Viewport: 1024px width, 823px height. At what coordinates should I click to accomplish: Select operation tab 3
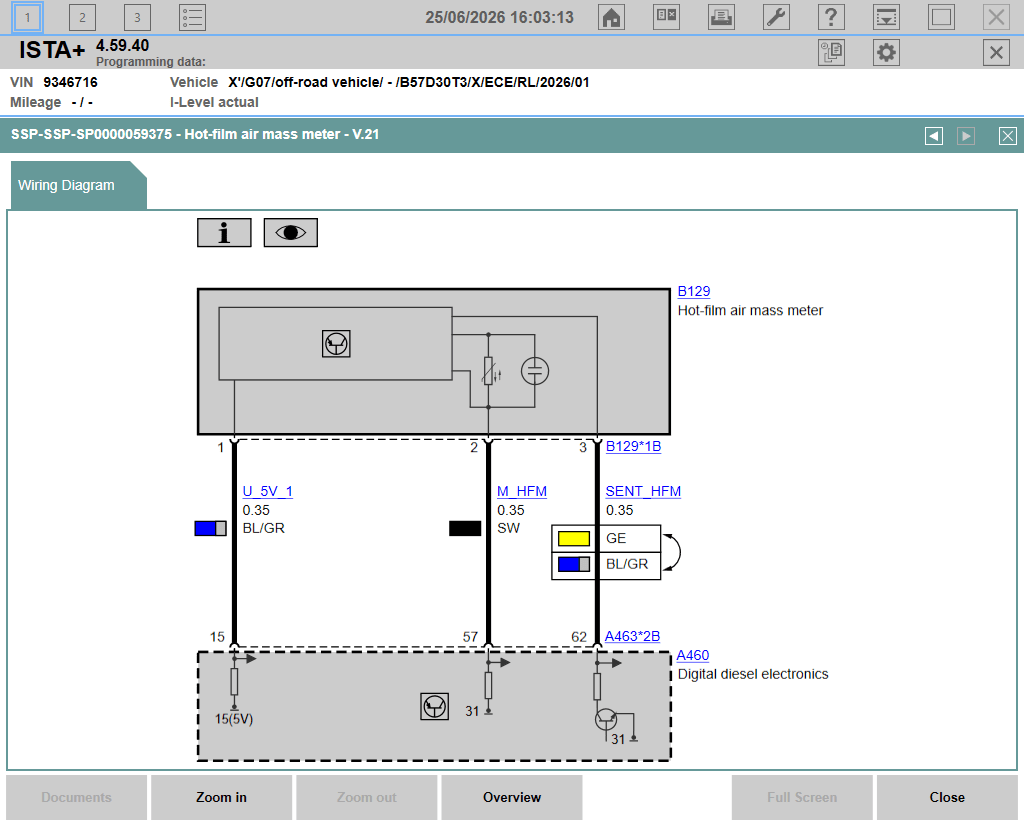(x=137, y=18)
